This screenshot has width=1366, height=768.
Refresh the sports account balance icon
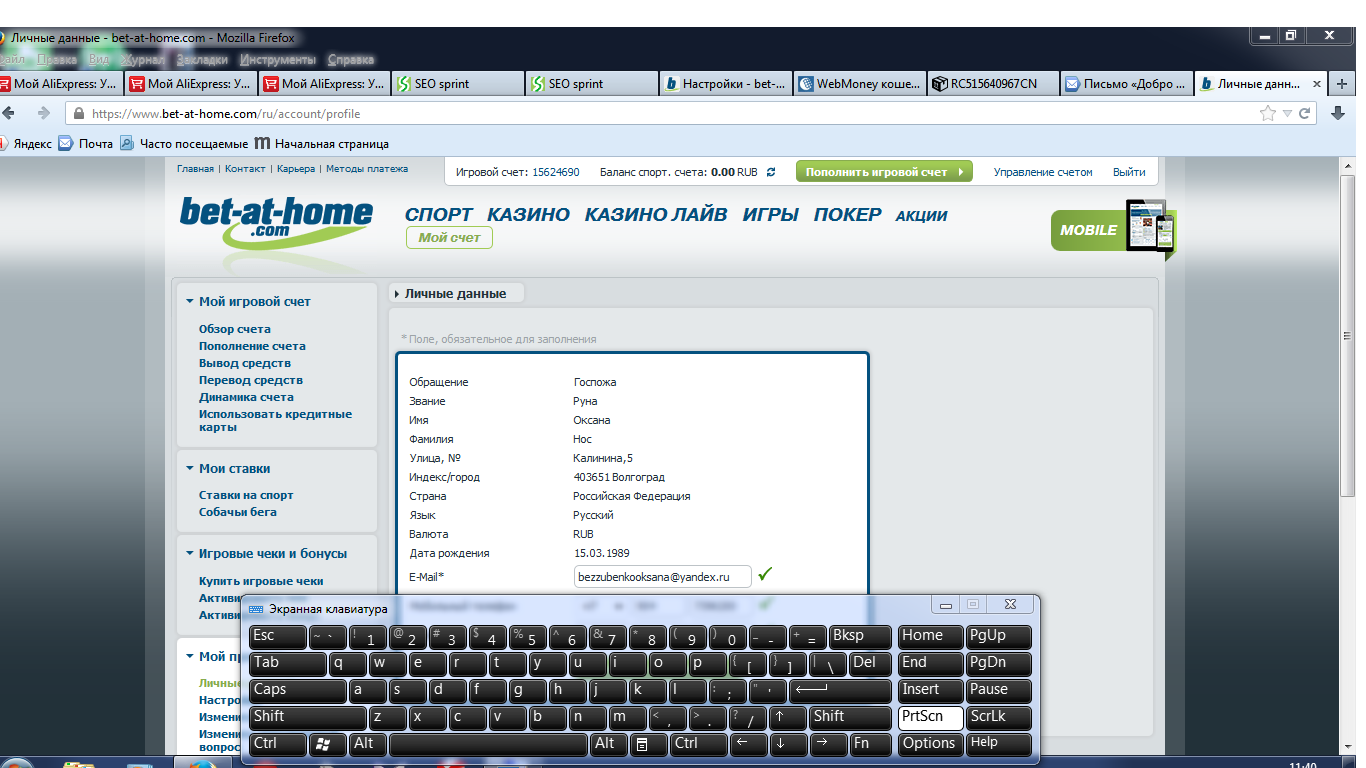(x=771, y=172)
